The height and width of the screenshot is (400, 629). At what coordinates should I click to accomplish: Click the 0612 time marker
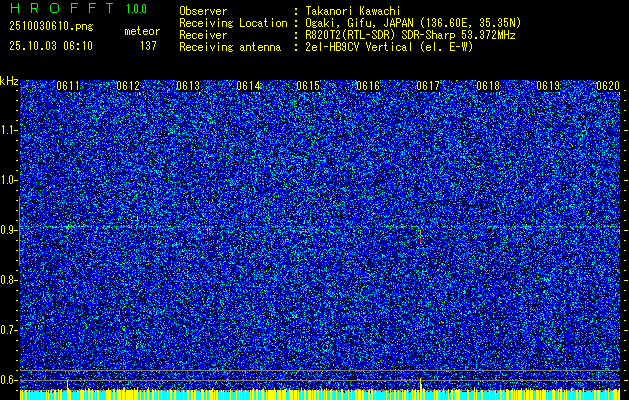pos(128,86)
